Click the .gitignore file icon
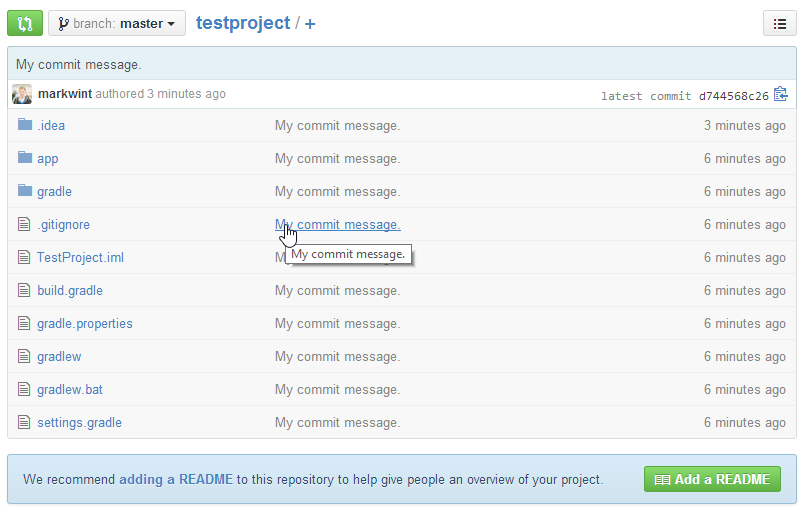The image size is (807, 516). [25, 224]
